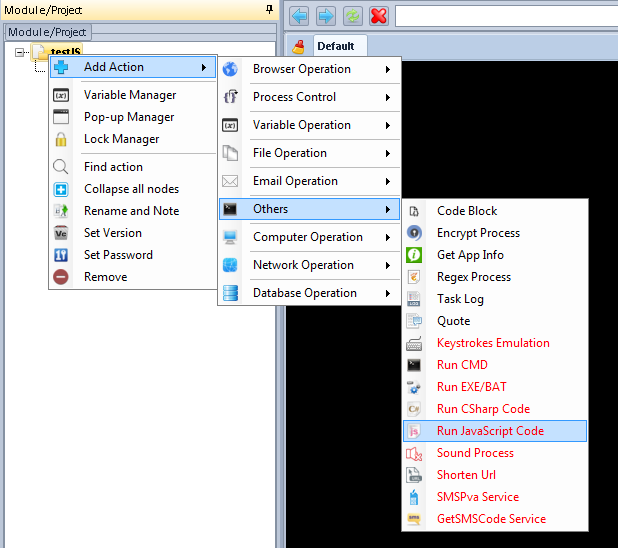
Task: Click the green forward arrow toolbar icon
Action: (326, 16)
